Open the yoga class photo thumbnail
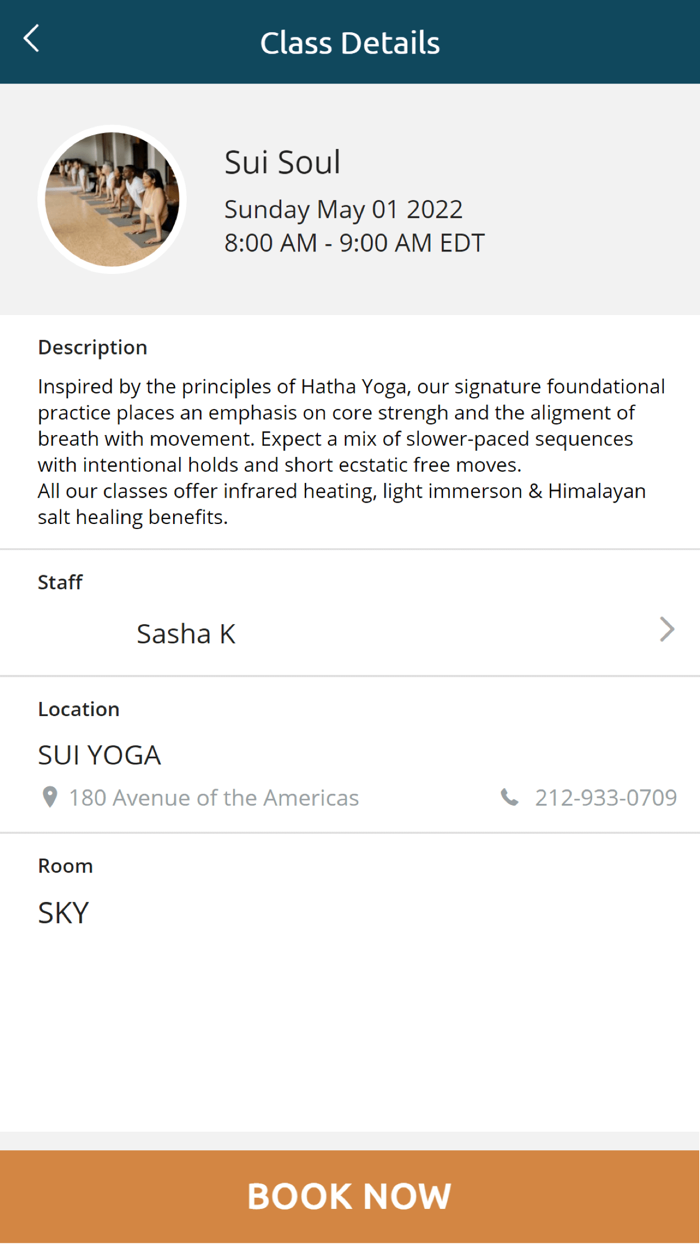Viewport: 700px width, 1244px height. click(x=112, y=200)
